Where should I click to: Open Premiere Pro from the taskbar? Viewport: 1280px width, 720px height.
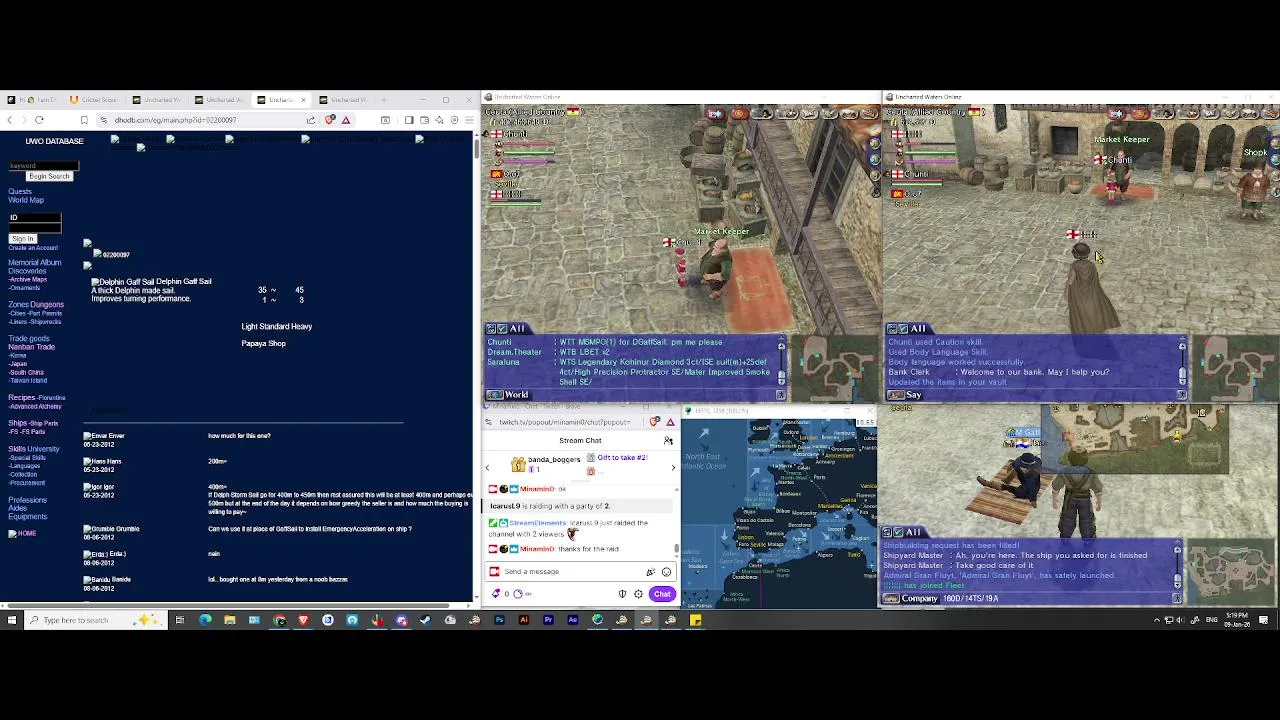[548, 620]
